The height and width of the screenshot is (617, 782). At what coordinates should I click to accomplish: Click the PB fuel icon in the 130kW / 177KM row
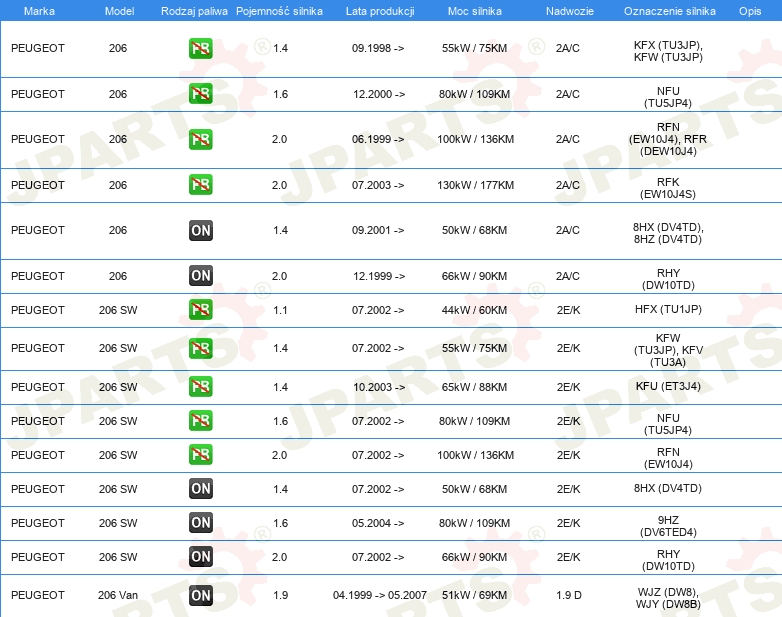[200, 185]
